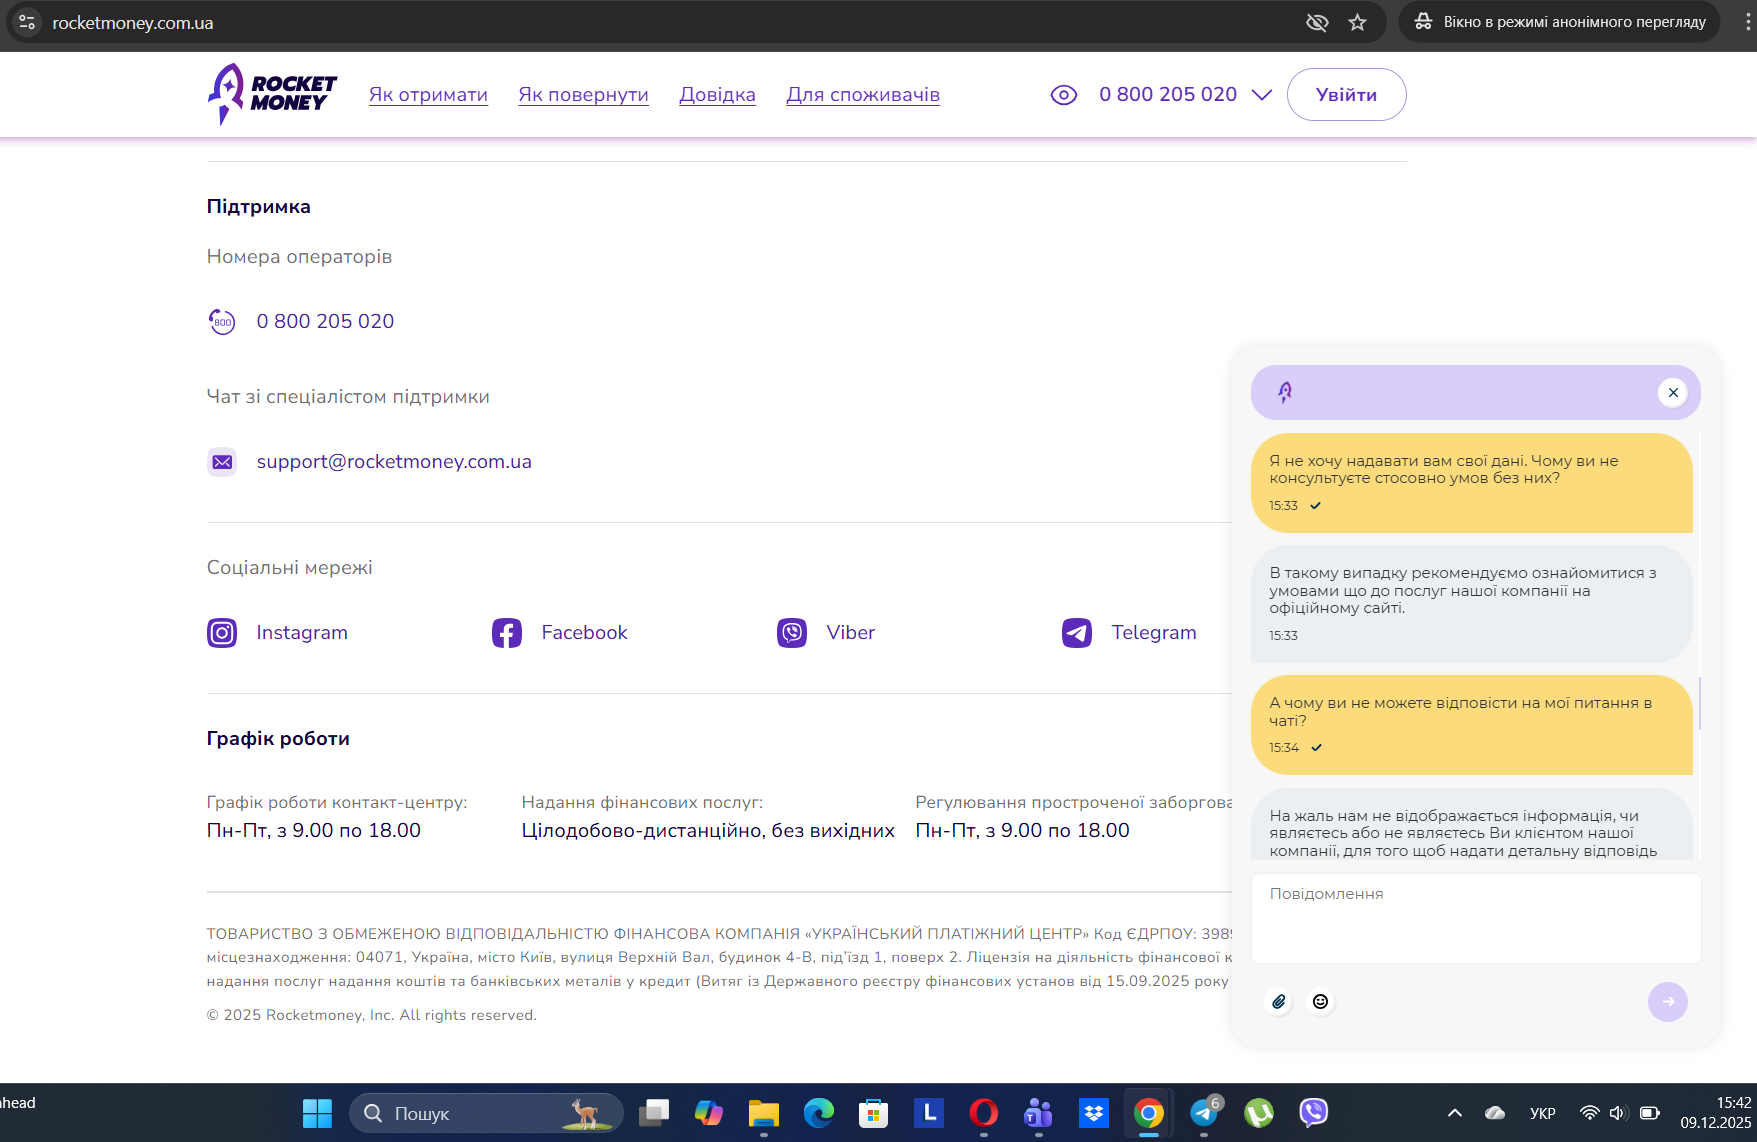Focus the 'Повідомлення' chat input field

coord(1476,918)
